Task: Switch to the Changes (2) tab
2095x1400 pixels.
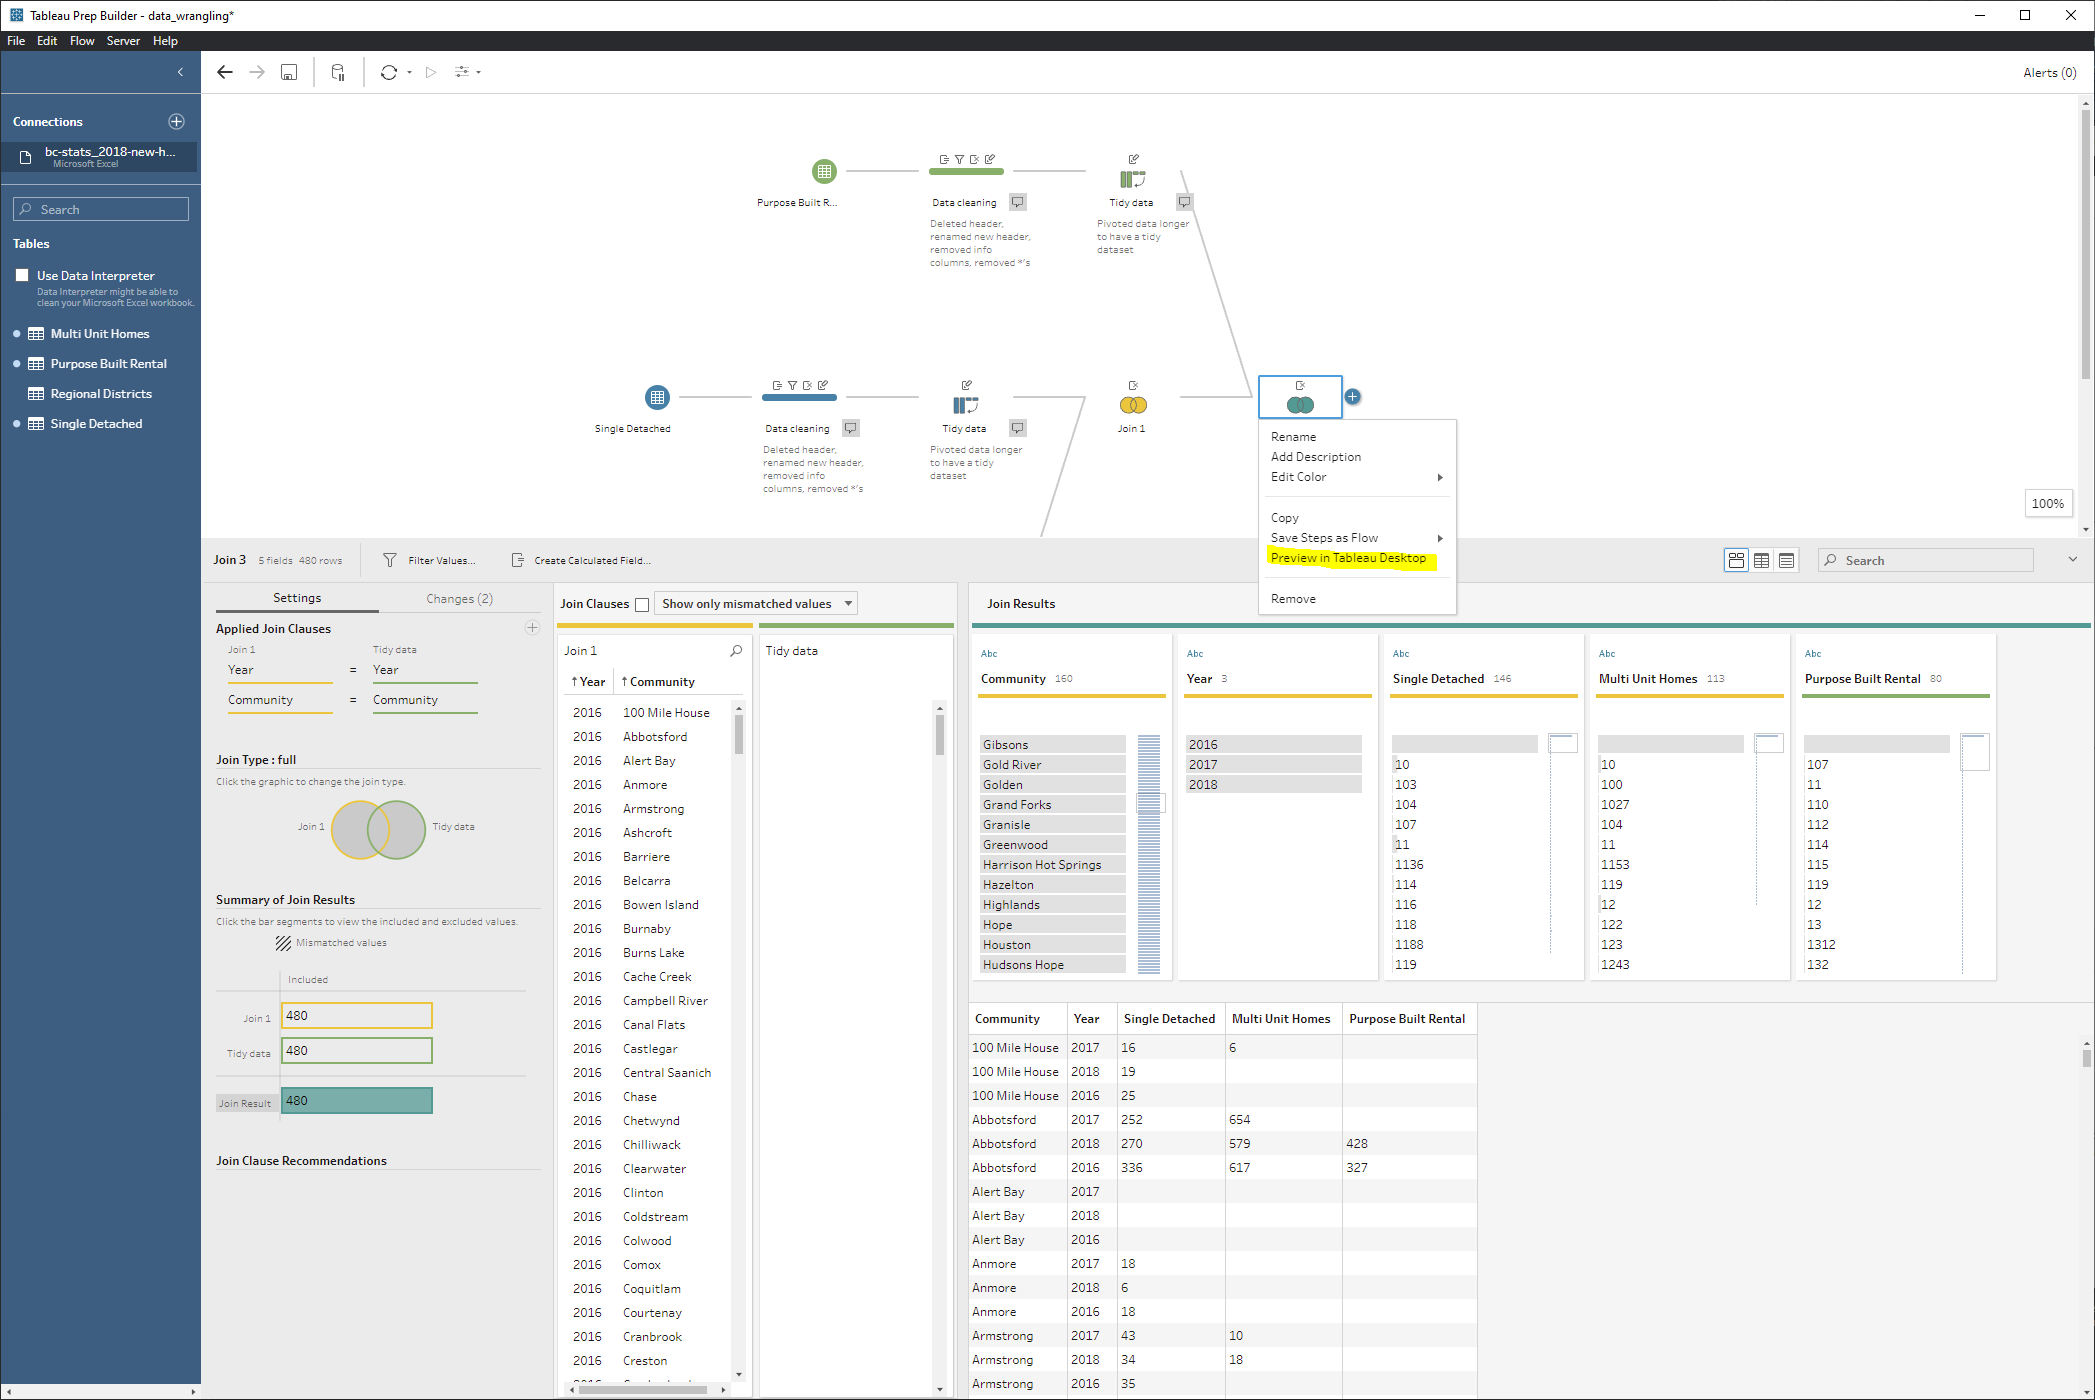Action: (x=460, y=599)
